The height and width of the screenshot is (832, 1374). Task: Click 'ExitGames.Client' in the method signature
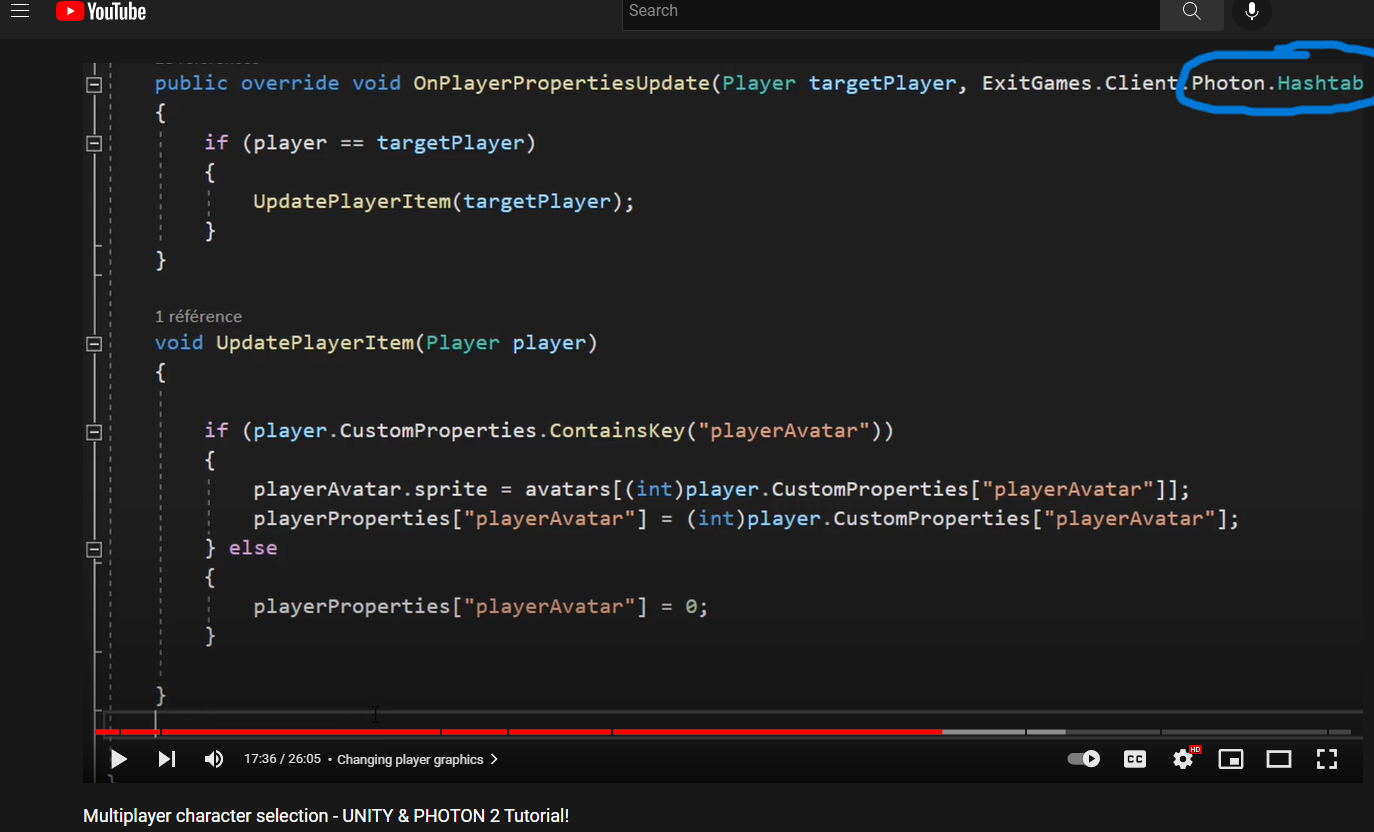click(1079, 83)
